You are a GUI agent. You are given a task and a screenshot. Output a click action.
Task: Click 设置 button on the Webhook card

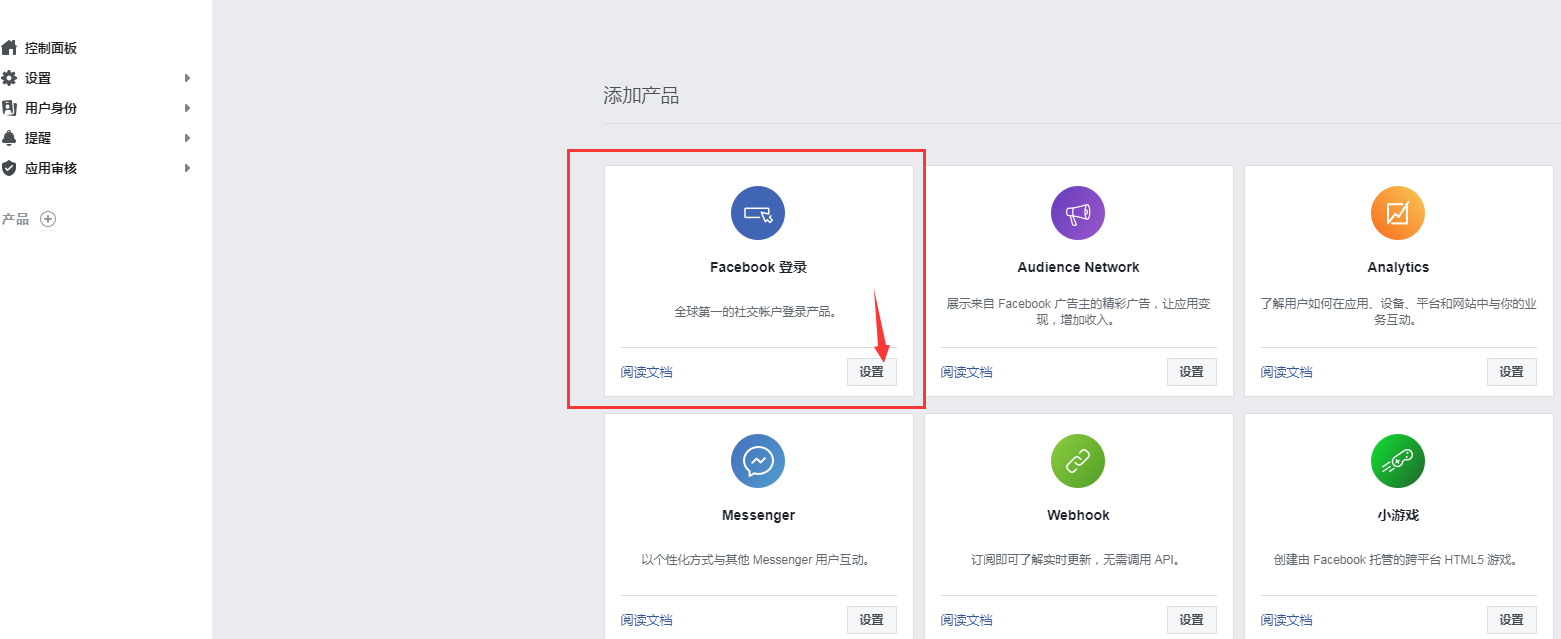point(1192,620)
